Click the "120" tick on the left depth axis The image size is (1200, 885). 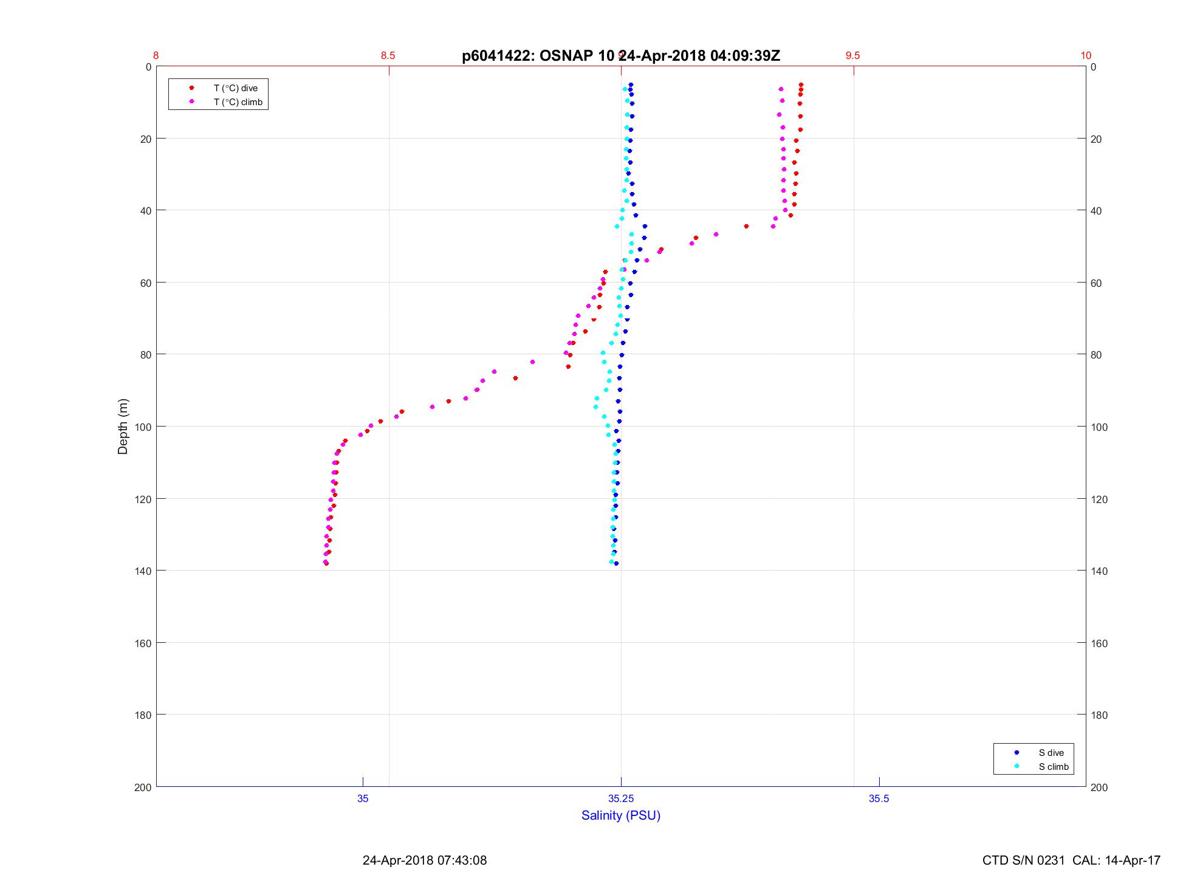pos(142,499)
